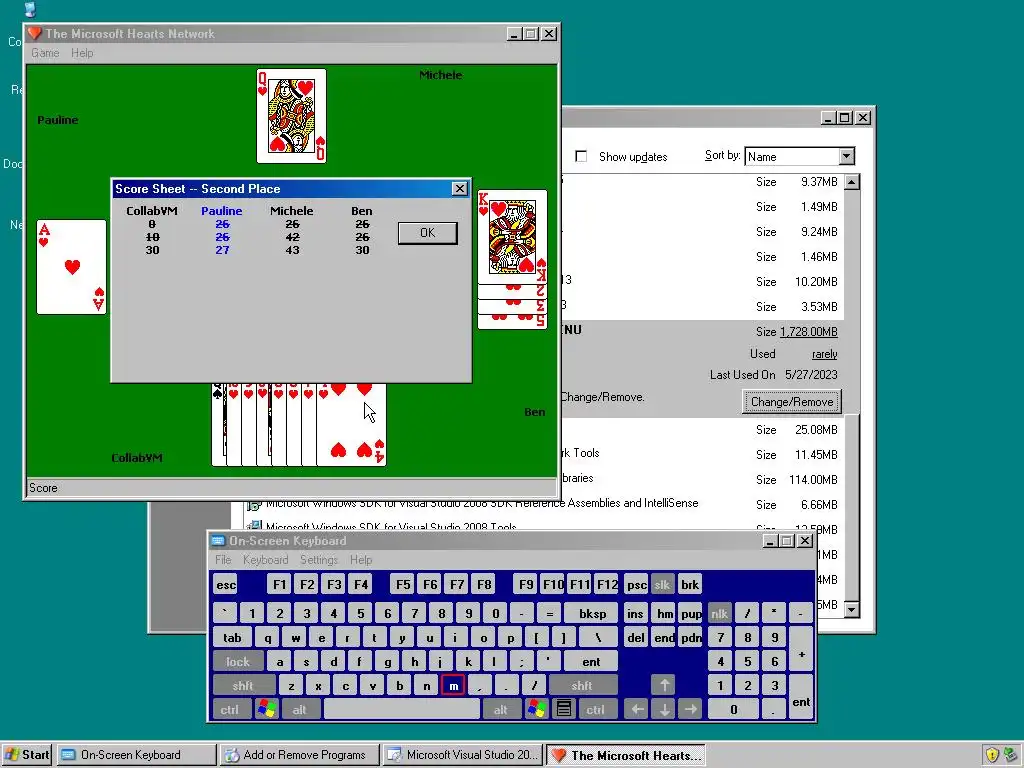Check the Show updates checkbox
1024x768 pixels.
[581, 157]
